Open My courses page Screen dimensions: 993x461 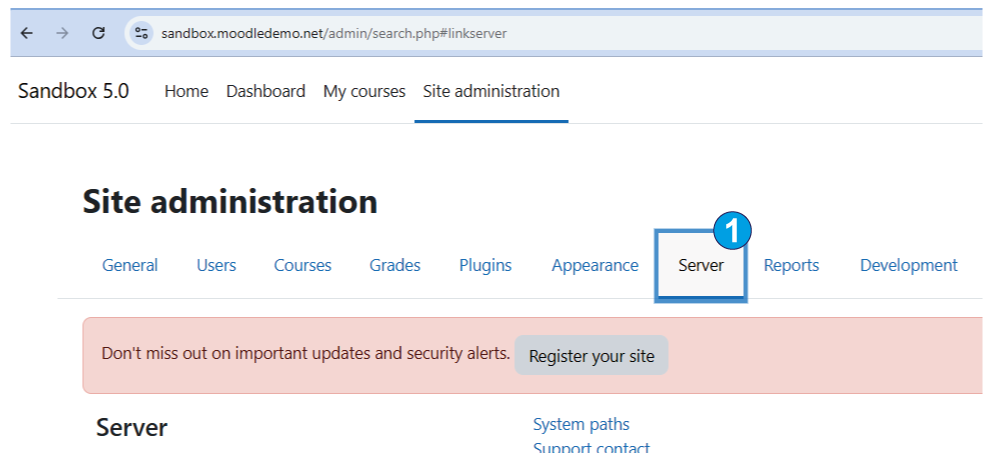364,91
